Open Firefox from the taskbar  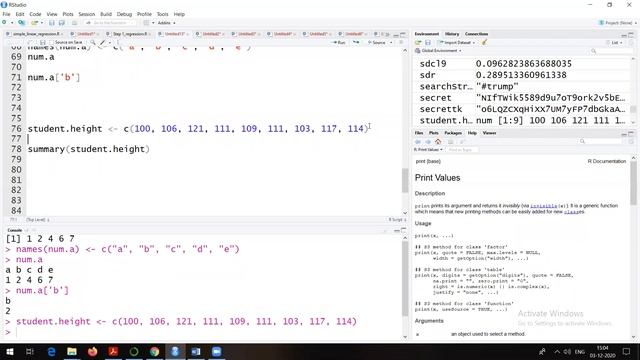(x=93, y=351)
